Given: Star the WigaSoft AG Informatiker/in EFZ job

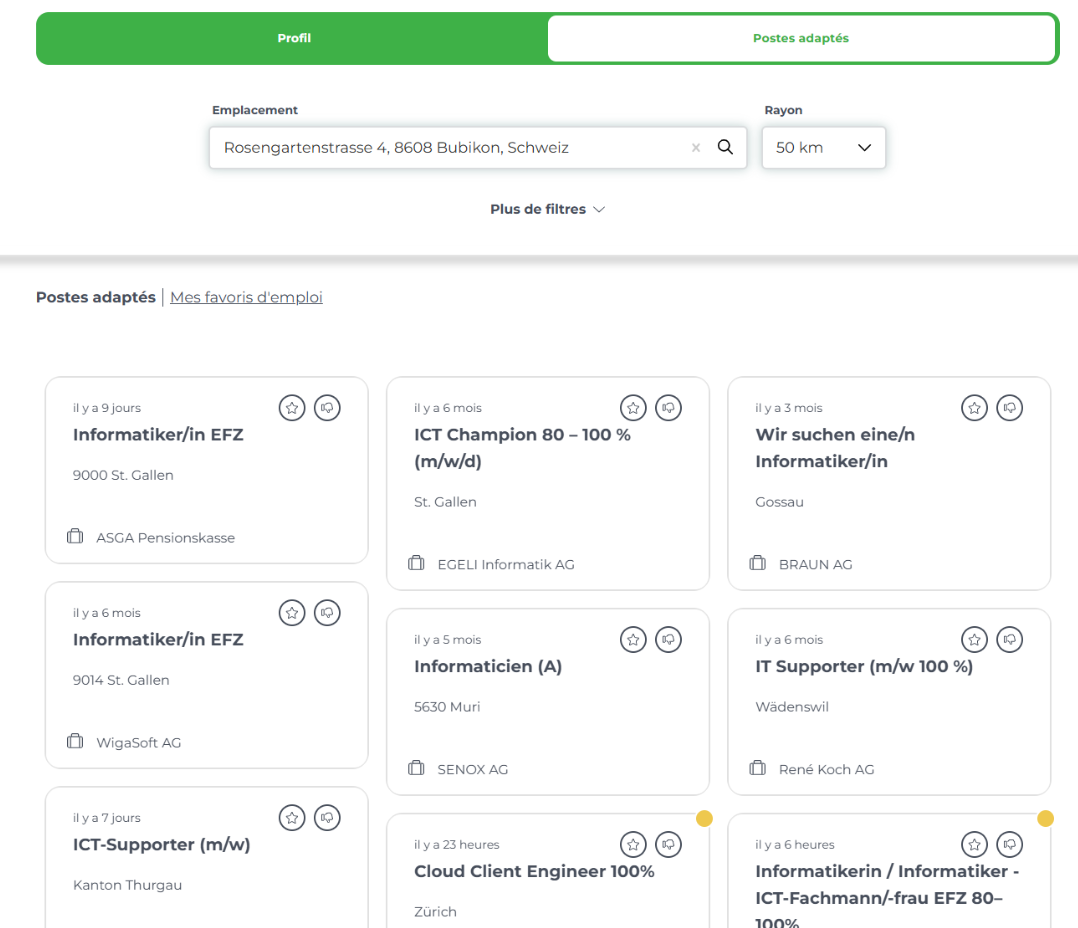Looking at the screenshot, I should coord(292,613).
